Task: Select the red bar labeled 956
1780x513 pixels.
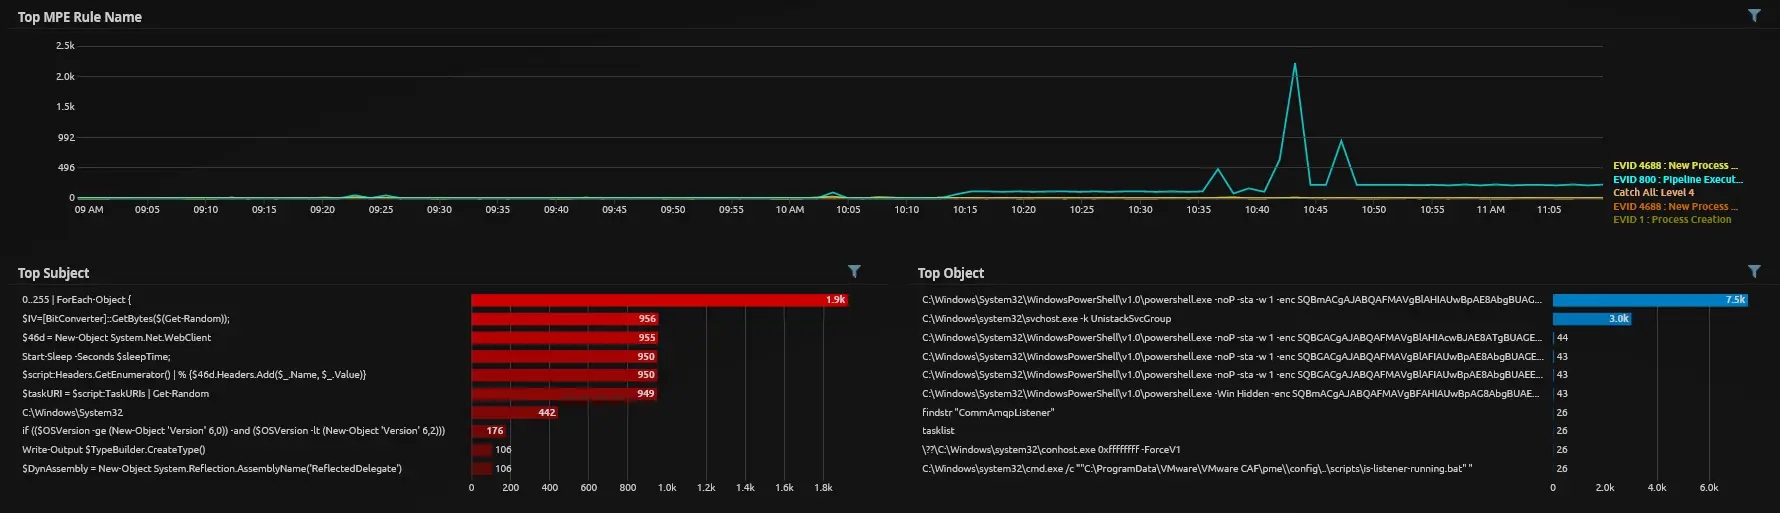Action: coord(565,319)
